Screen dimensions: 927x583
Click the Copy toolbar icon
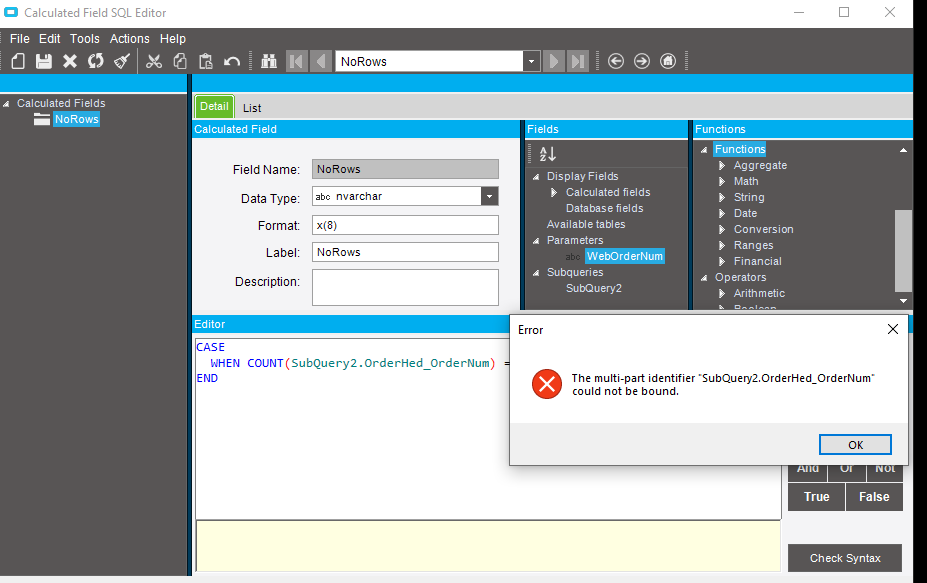click(x=180, y=61)
